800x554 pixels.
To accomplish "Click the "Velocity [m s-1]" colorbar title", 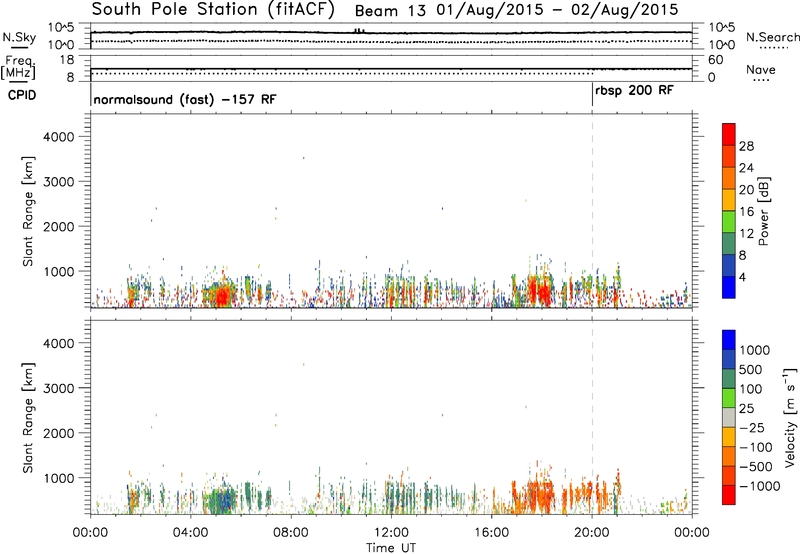I will click(790, 417).
